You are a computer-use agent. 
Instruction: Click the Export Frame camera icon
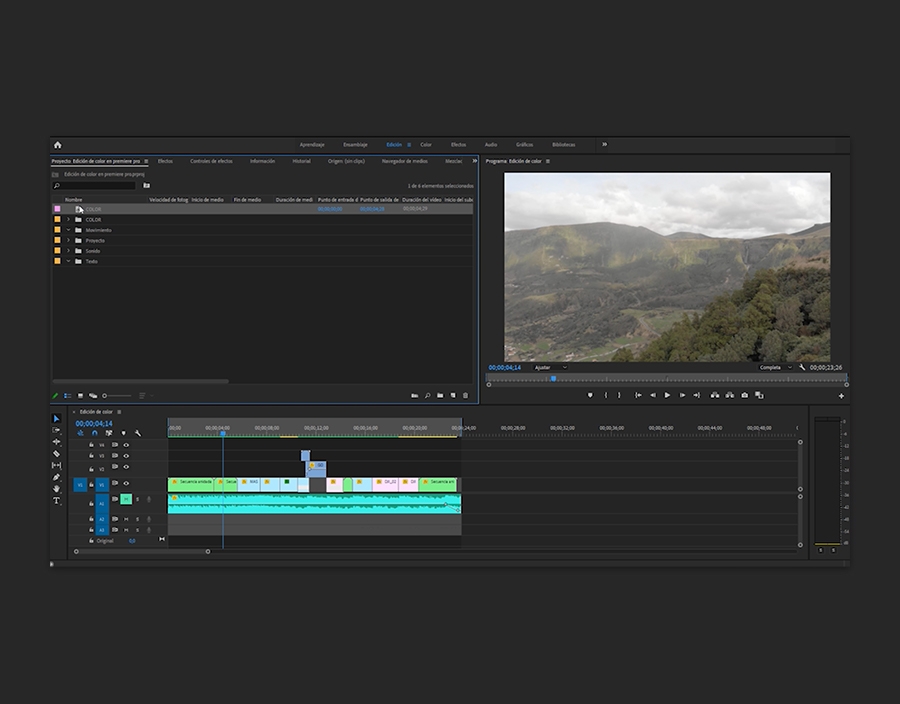pos(744,395)
